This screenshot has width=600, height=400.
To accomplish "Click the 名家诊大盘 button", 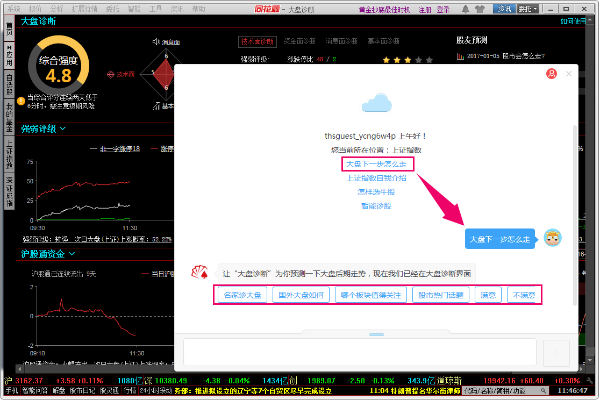I will (242, 295).
